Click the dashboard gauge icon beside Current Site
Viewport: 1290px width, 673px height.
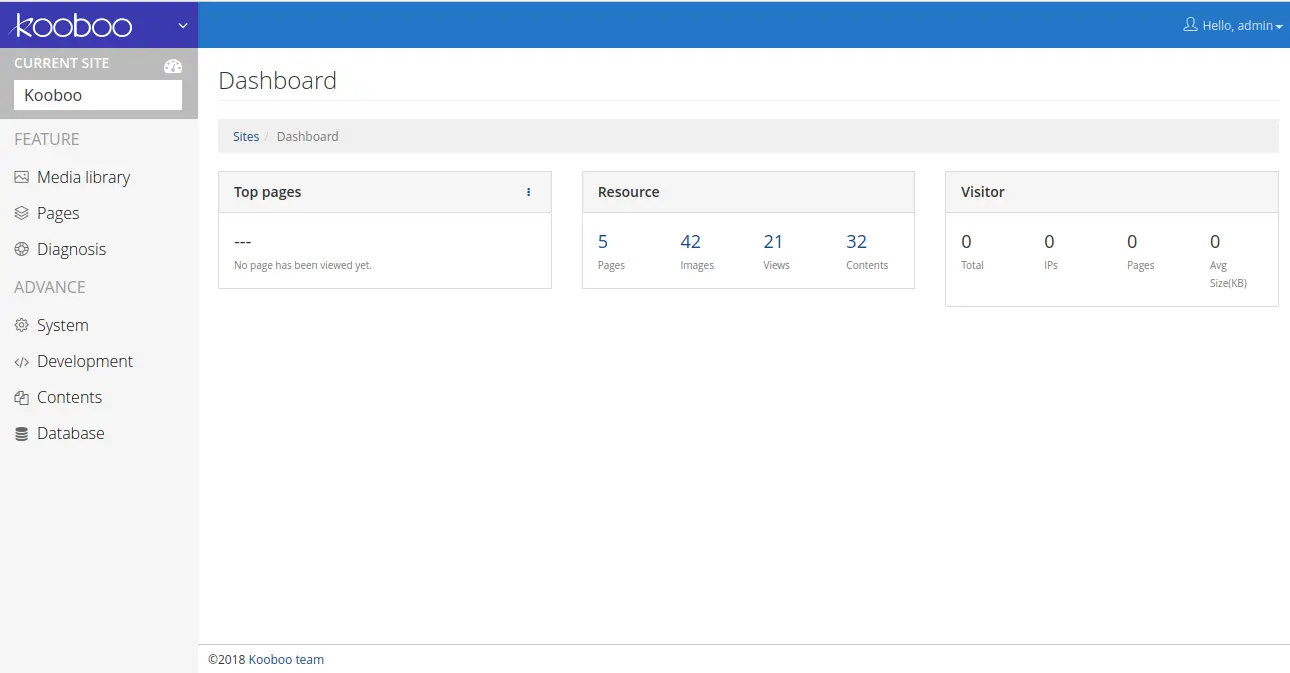173,66
